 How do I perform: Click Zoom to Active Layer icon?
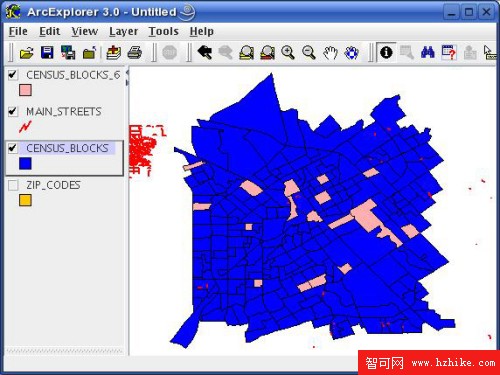[267, 53]
